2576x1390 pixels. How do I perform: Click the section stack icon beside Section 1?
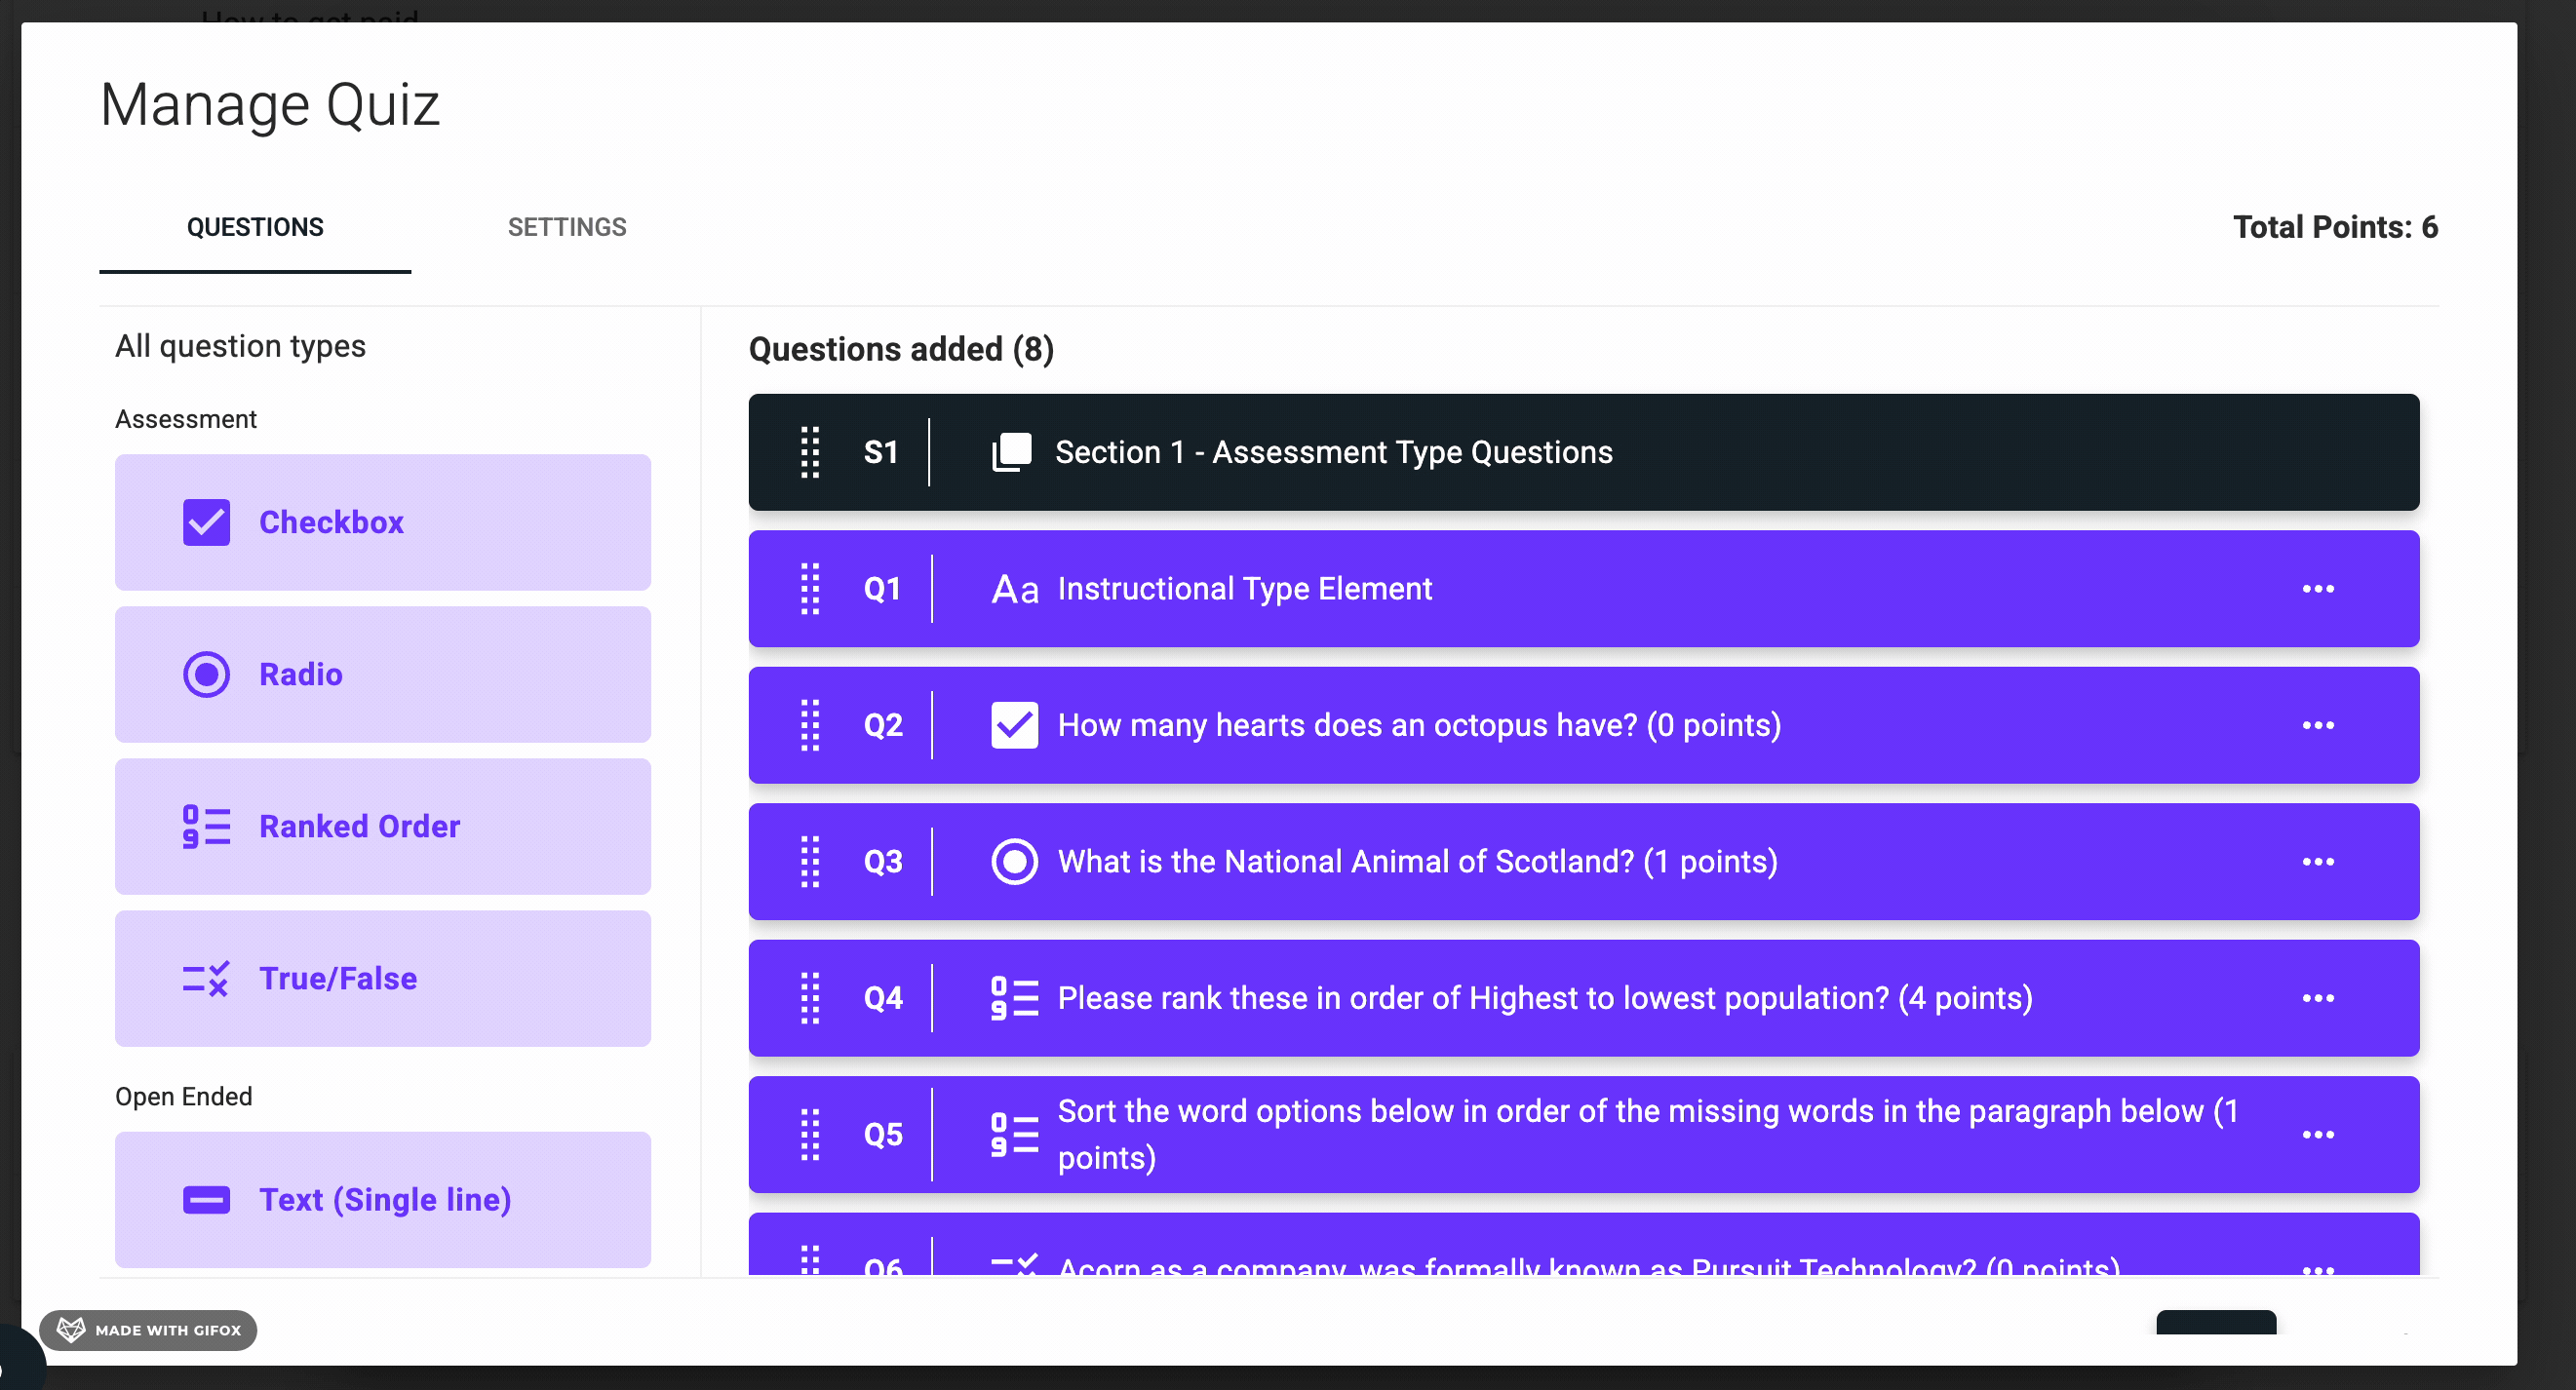tap(1011, 452)
